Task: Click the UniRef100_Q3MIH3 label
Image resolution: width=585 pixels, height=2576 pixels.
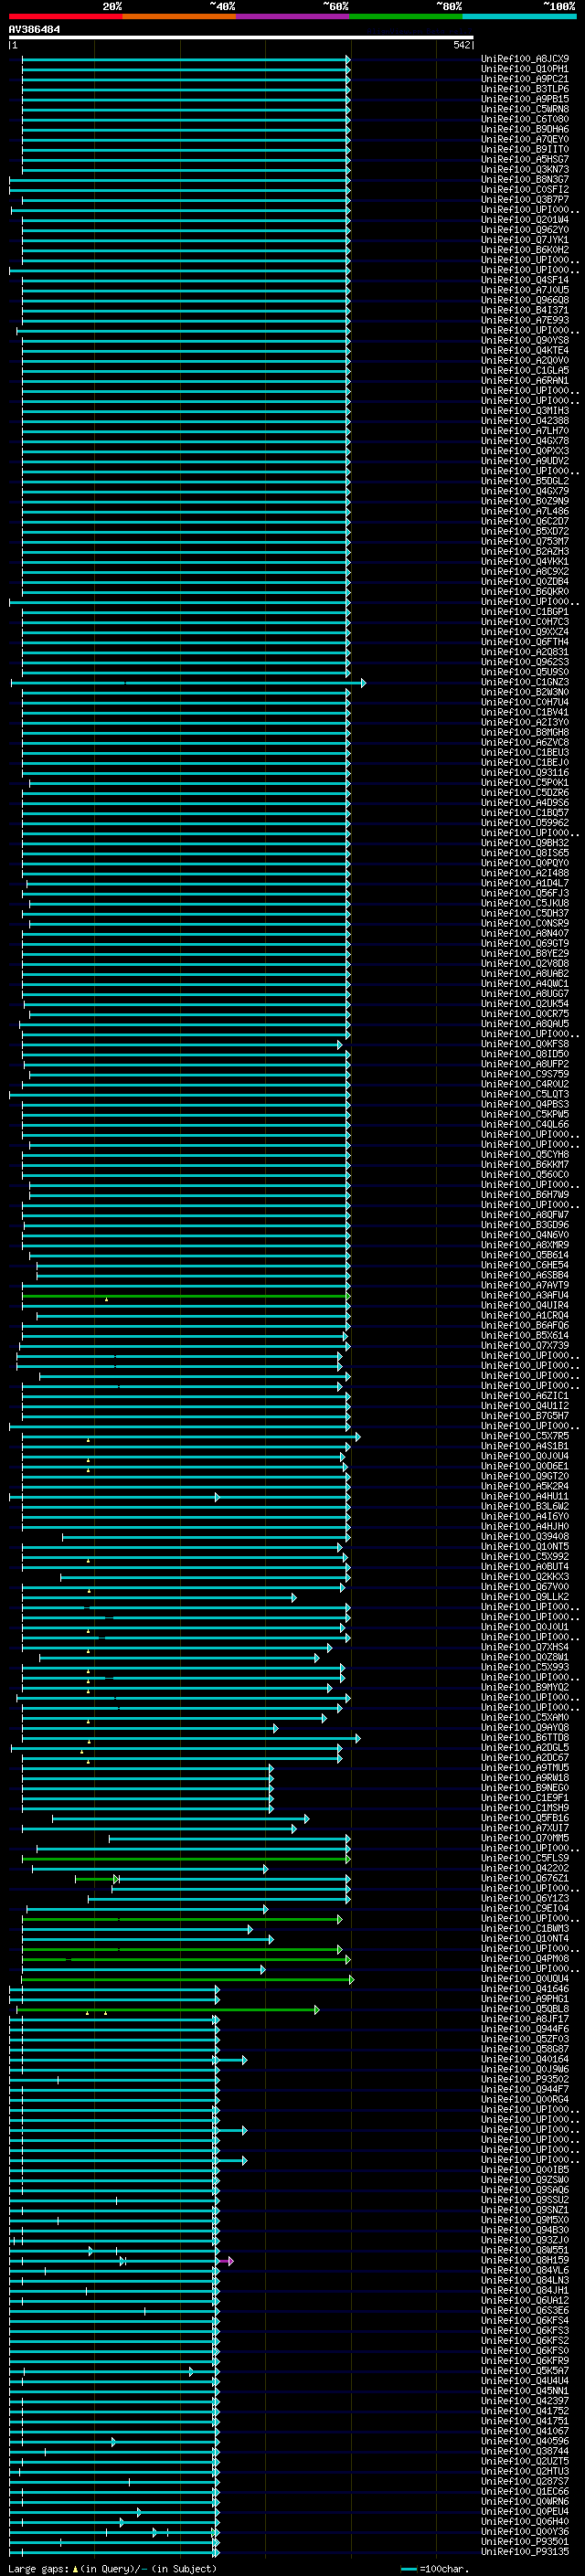Action: (x=525, y=411)
